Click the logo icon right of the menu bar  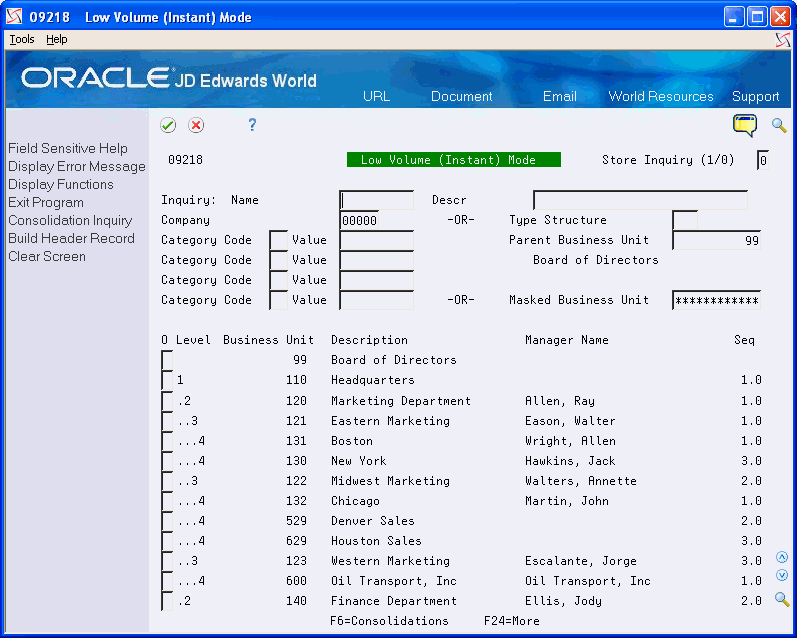click(783, 40)
